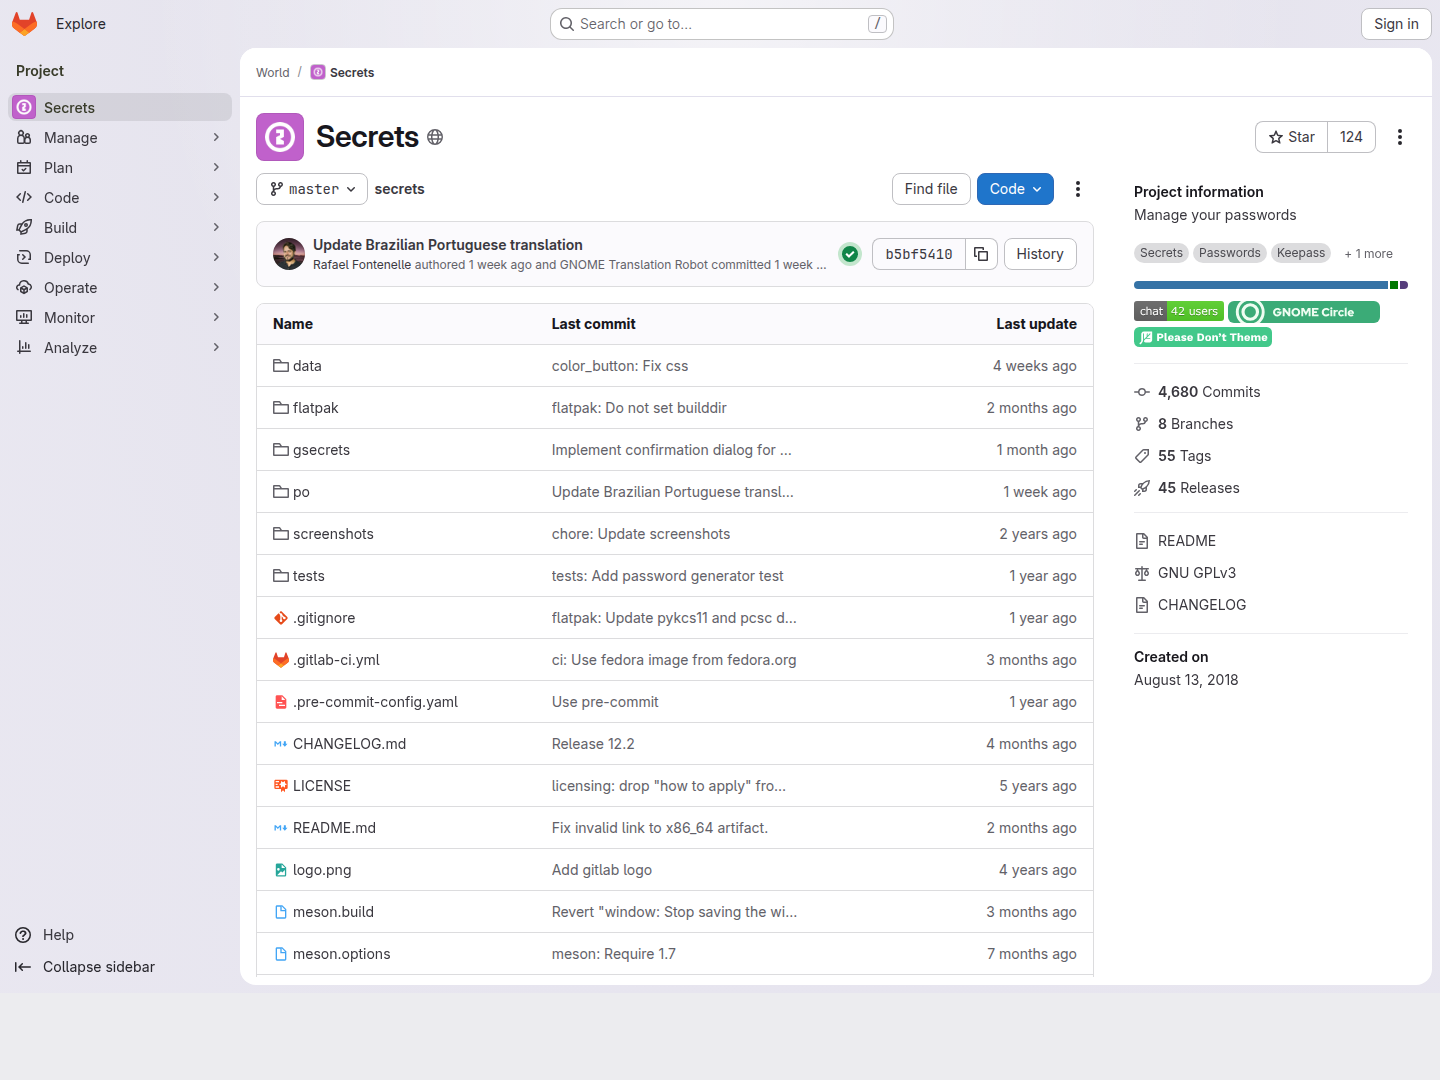Screen dimensions: 1440x1080
Task: Open the 'Release 12.2' commit message
Action: 593,744
